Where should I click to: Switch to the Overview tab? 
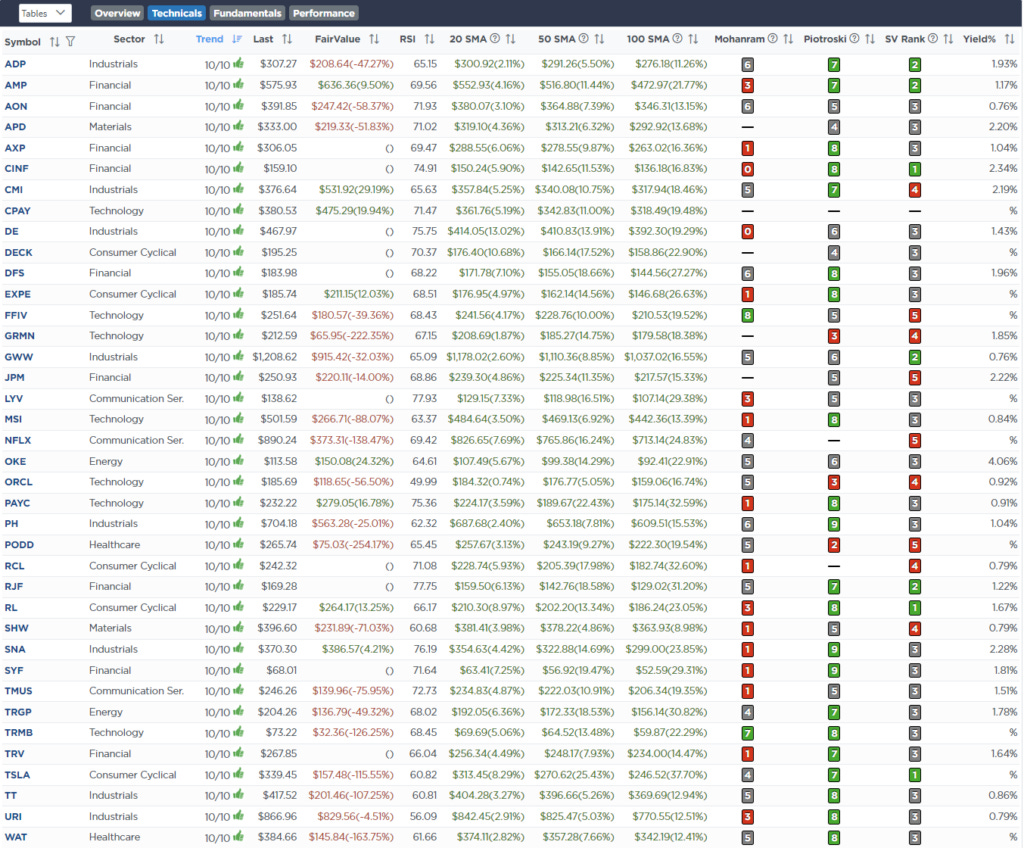click(118, 13)
